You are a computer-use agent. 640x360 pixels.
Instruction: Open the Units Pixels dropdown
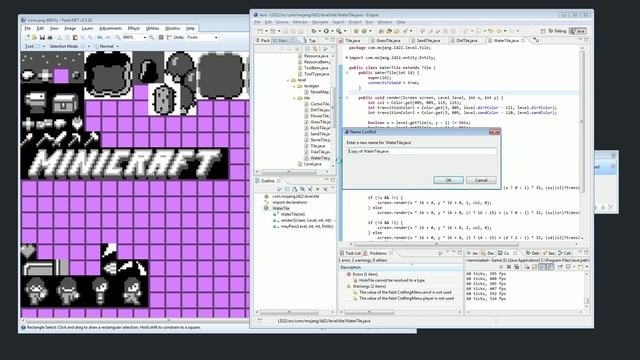tap(216, 37)
